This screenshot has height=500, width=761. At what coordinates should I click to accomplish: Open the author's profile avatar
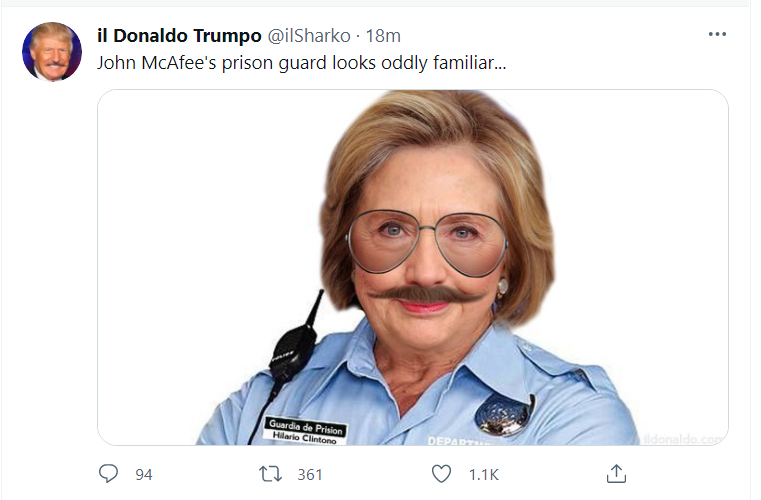[52, 52]
